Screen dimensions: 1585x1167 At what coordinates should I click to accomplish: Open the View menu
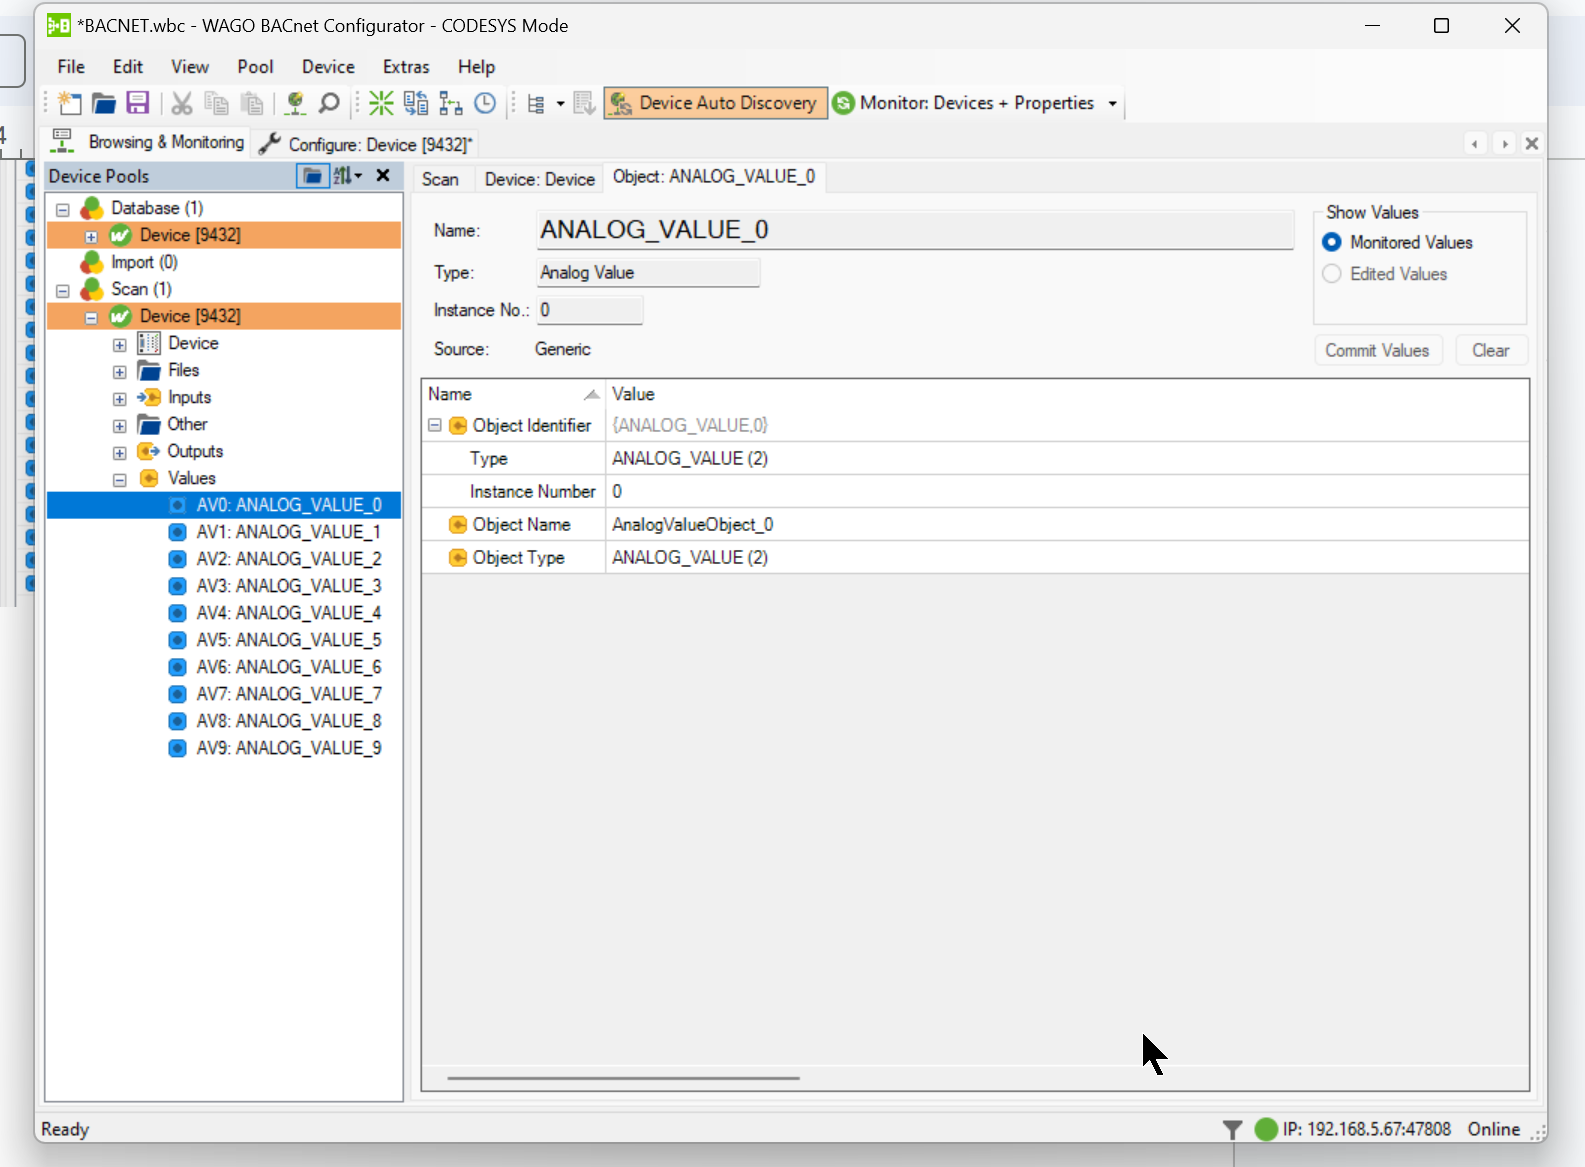(190, 67)
